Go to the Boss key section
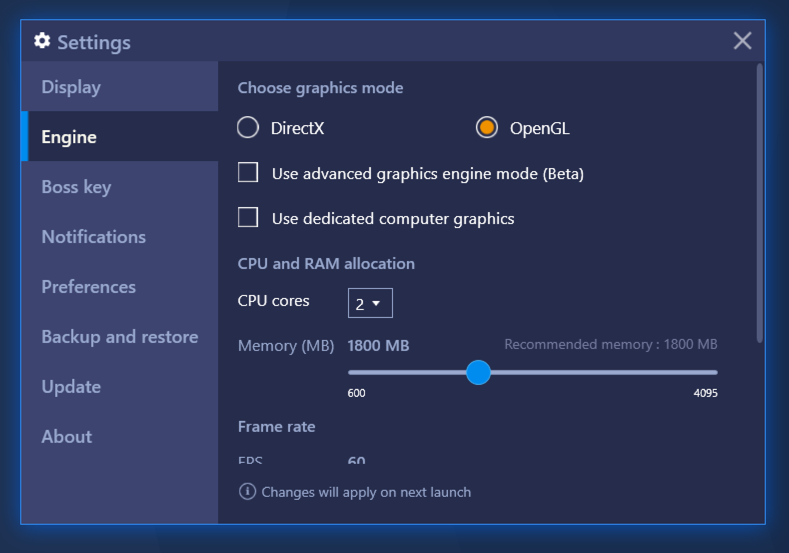Screen dimensions: 789x553 click(76, 187)
